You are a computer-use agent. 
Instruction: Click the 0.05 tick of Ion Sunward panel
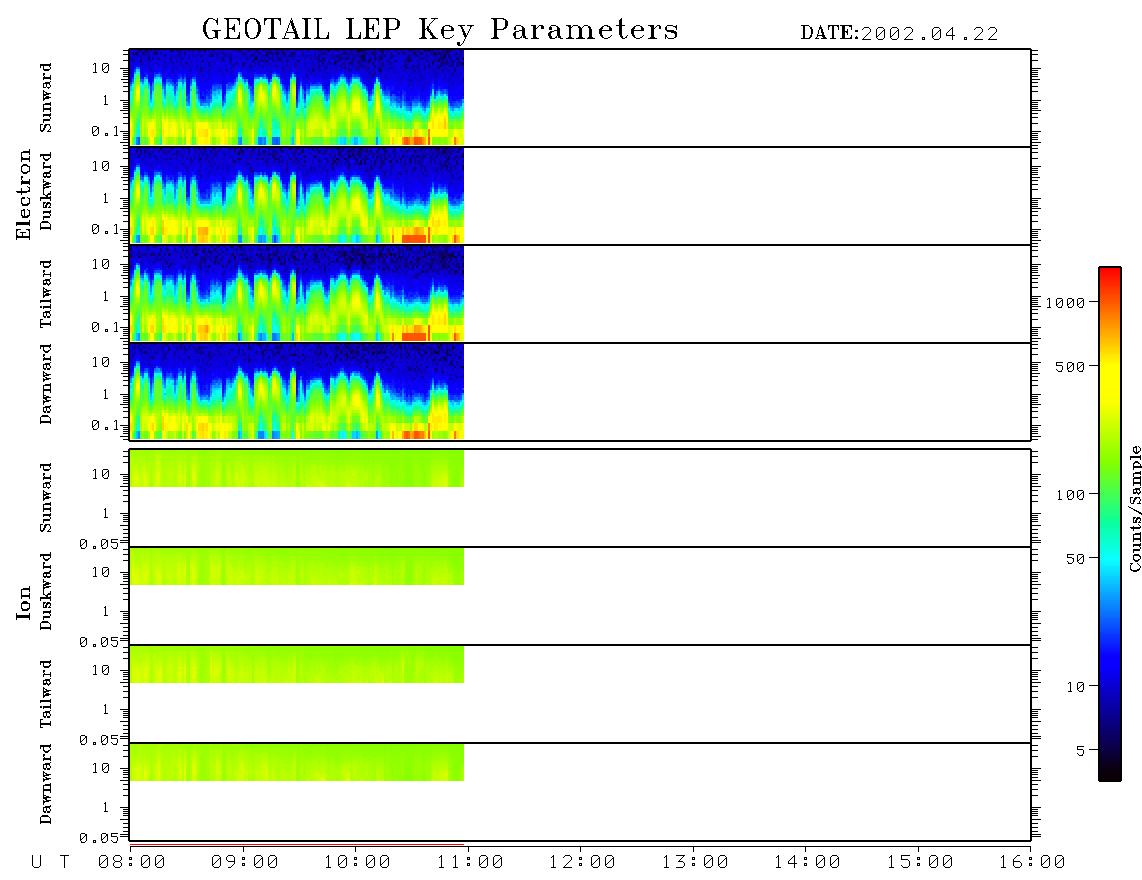98,544
